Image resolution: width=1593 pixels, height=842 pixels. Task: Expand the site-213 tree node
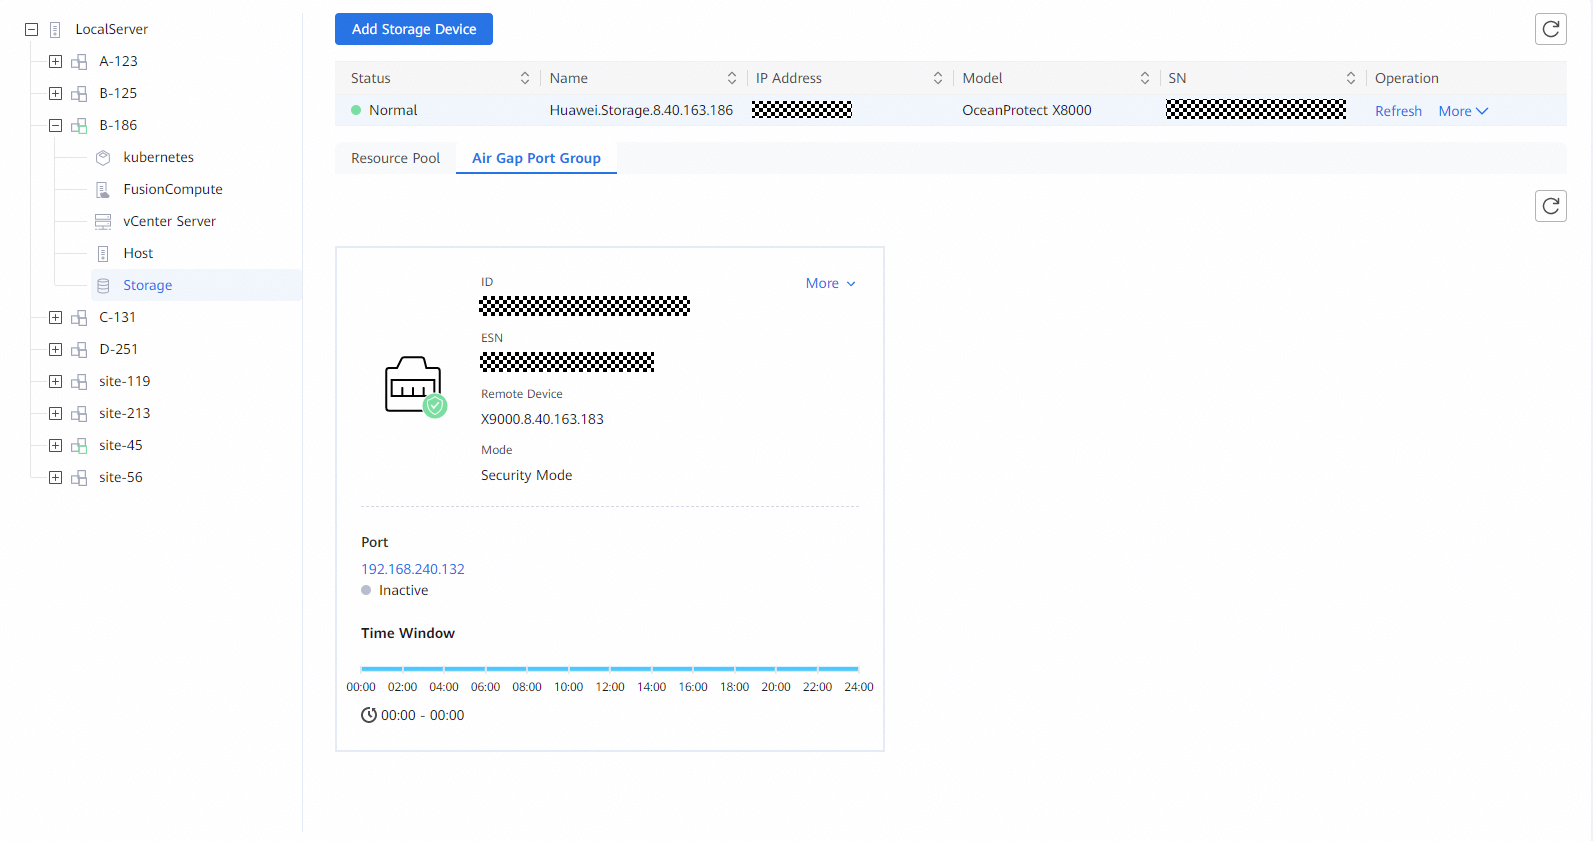click(56, 414)
